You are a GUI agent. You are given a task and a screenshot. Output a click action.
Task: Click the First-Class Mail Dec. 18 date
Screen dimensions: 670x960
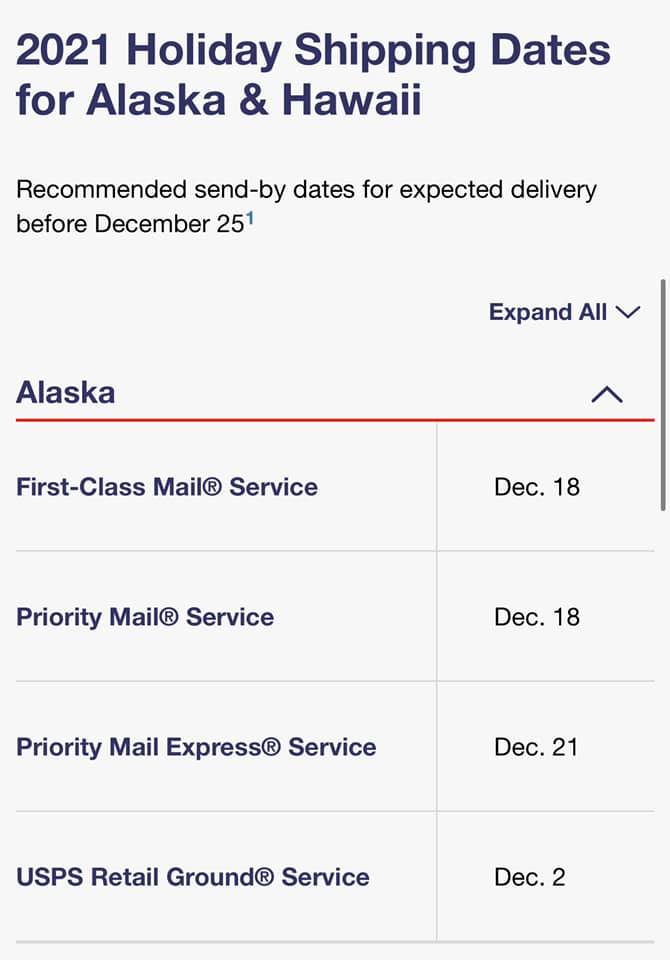coord(537,487)
